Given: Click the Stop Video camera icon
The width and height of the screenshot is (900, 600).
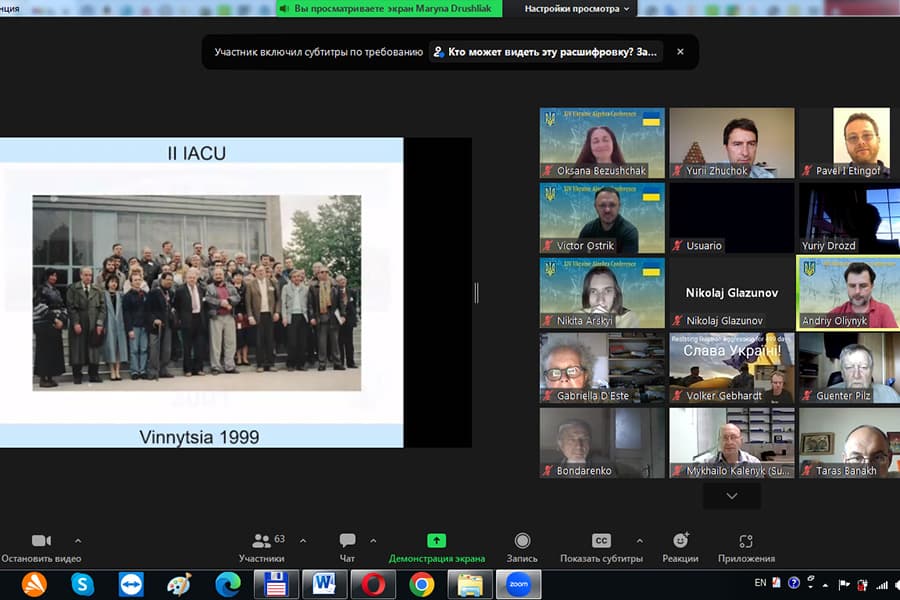Looking at the screenshot, I should pos(41,541).
